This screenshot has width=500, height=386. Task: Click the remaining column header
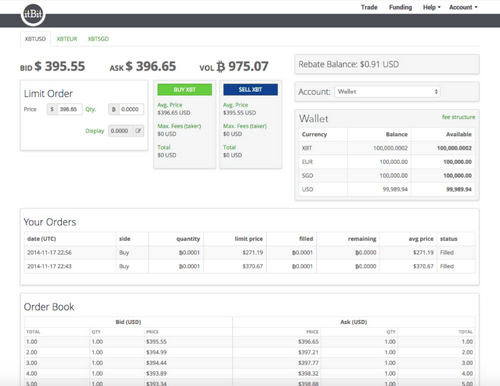tap(362, 239)
